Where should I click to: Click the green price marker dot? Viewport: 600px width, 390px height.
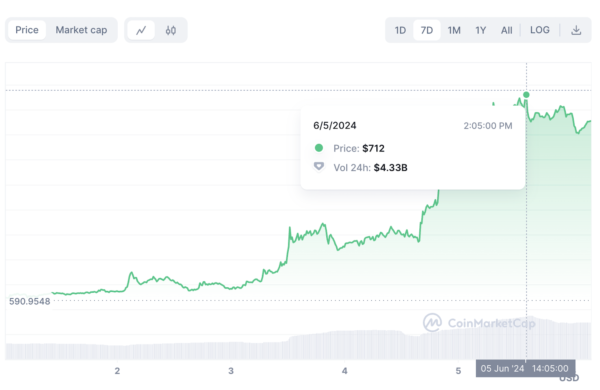[526, 95]
